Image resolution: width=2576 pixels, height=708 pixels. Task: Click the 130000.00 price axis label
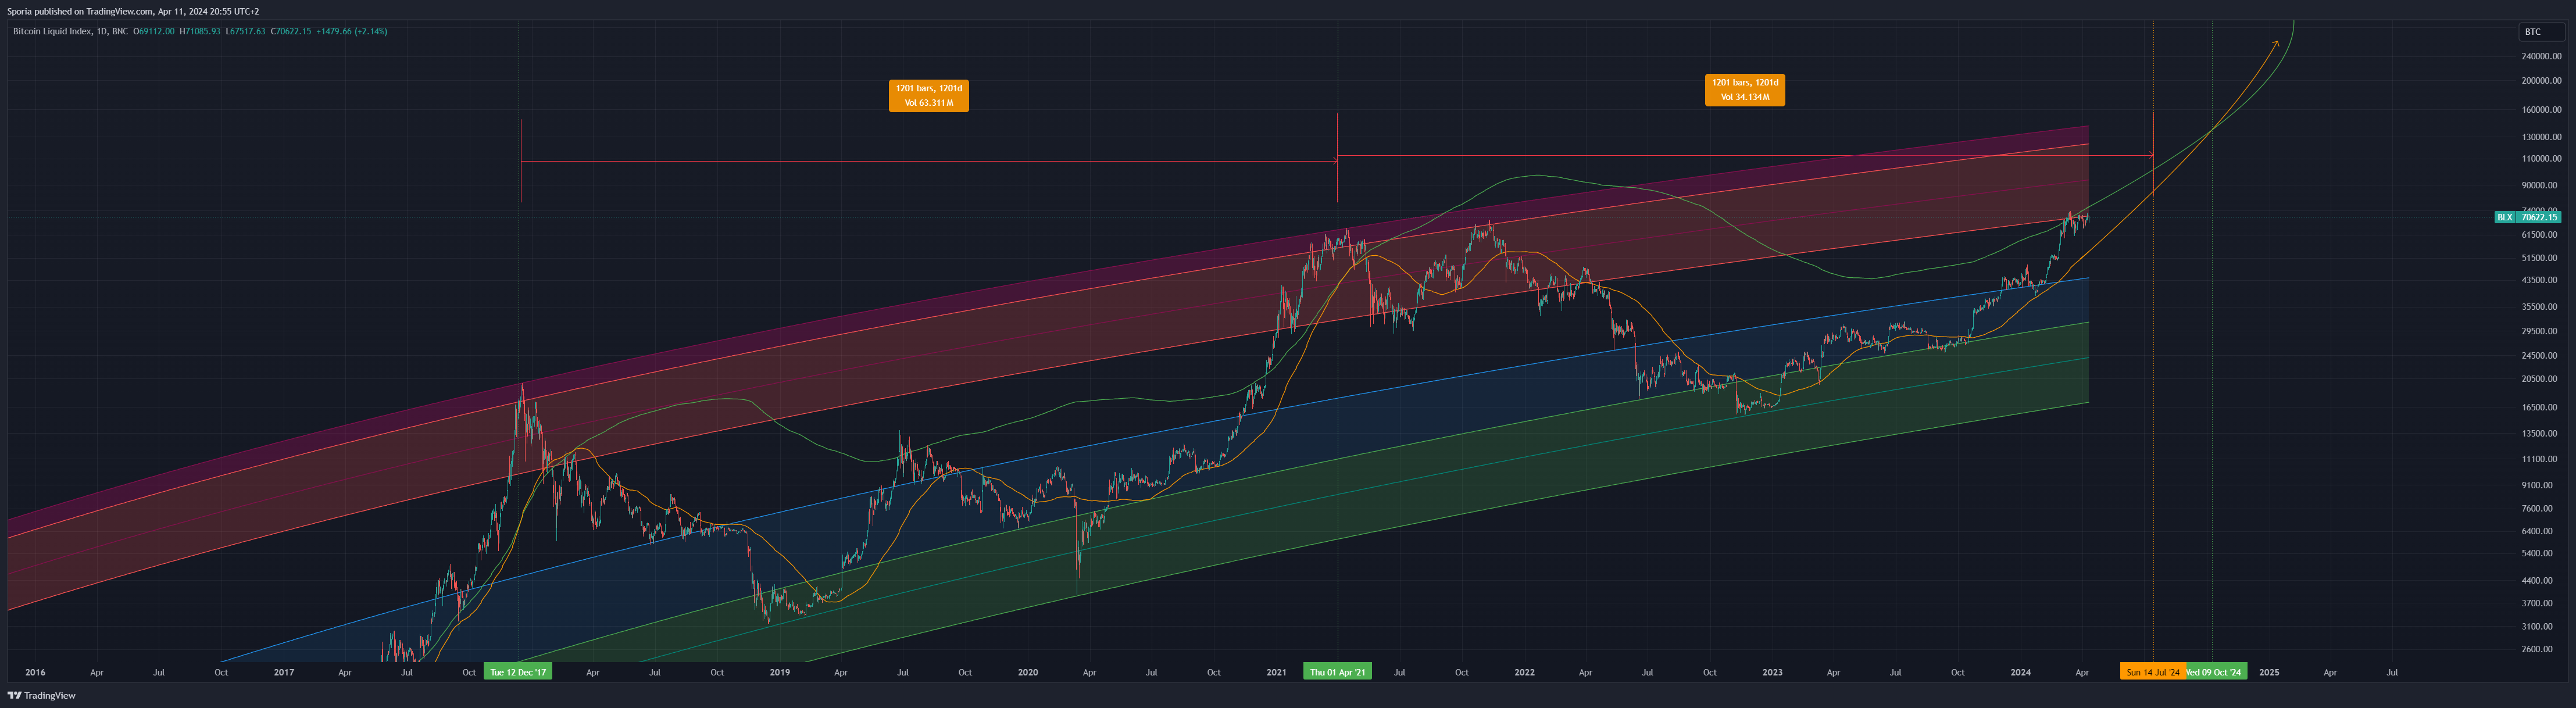tap(2541, 137)
